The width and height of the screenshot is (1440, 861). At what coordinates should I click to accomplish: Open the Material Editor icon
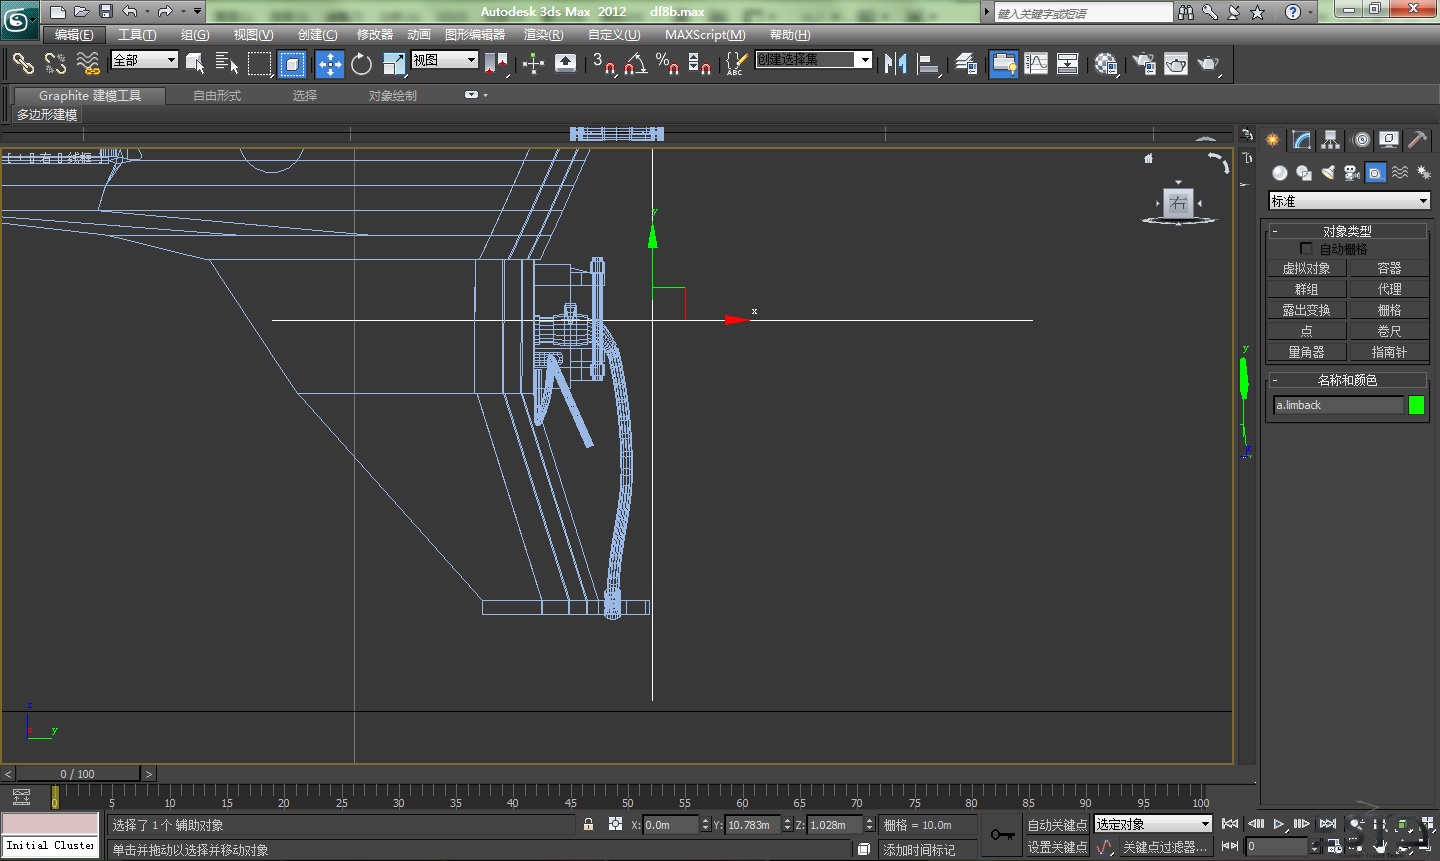(x=1106, y=64)
